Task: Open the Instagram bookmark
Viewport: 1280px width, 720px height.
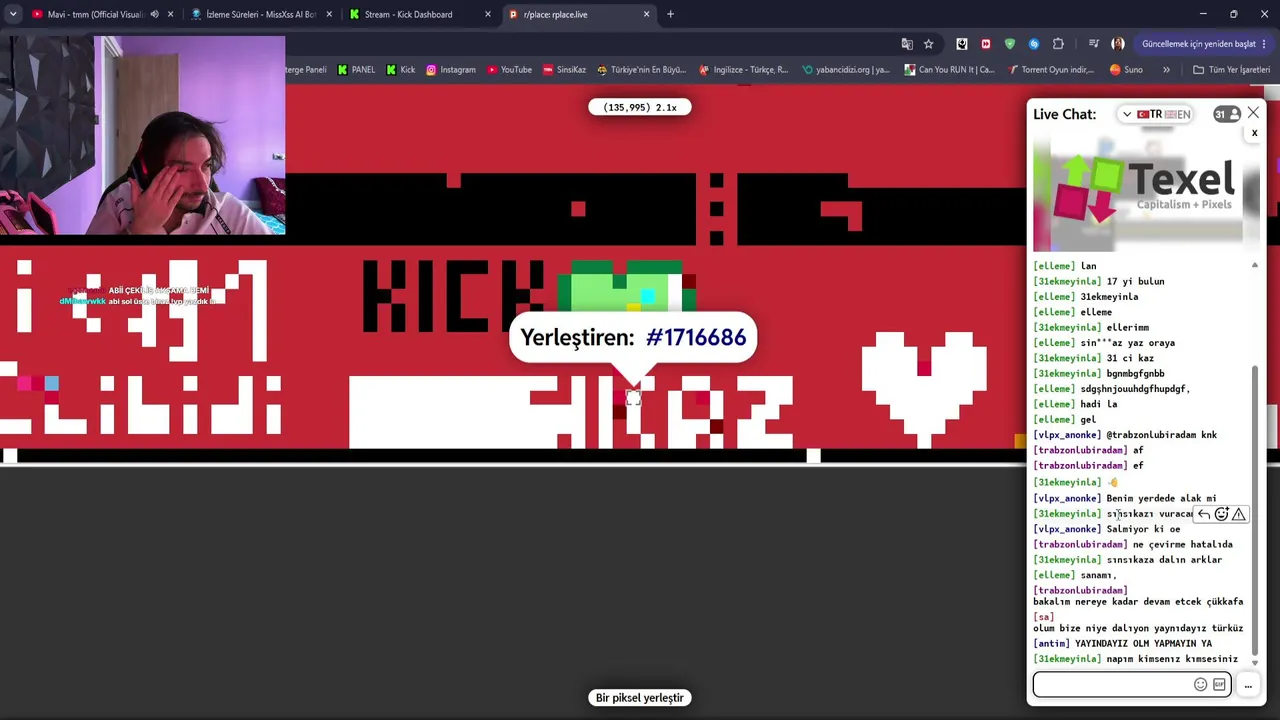Action: click(x=451, y=70)
